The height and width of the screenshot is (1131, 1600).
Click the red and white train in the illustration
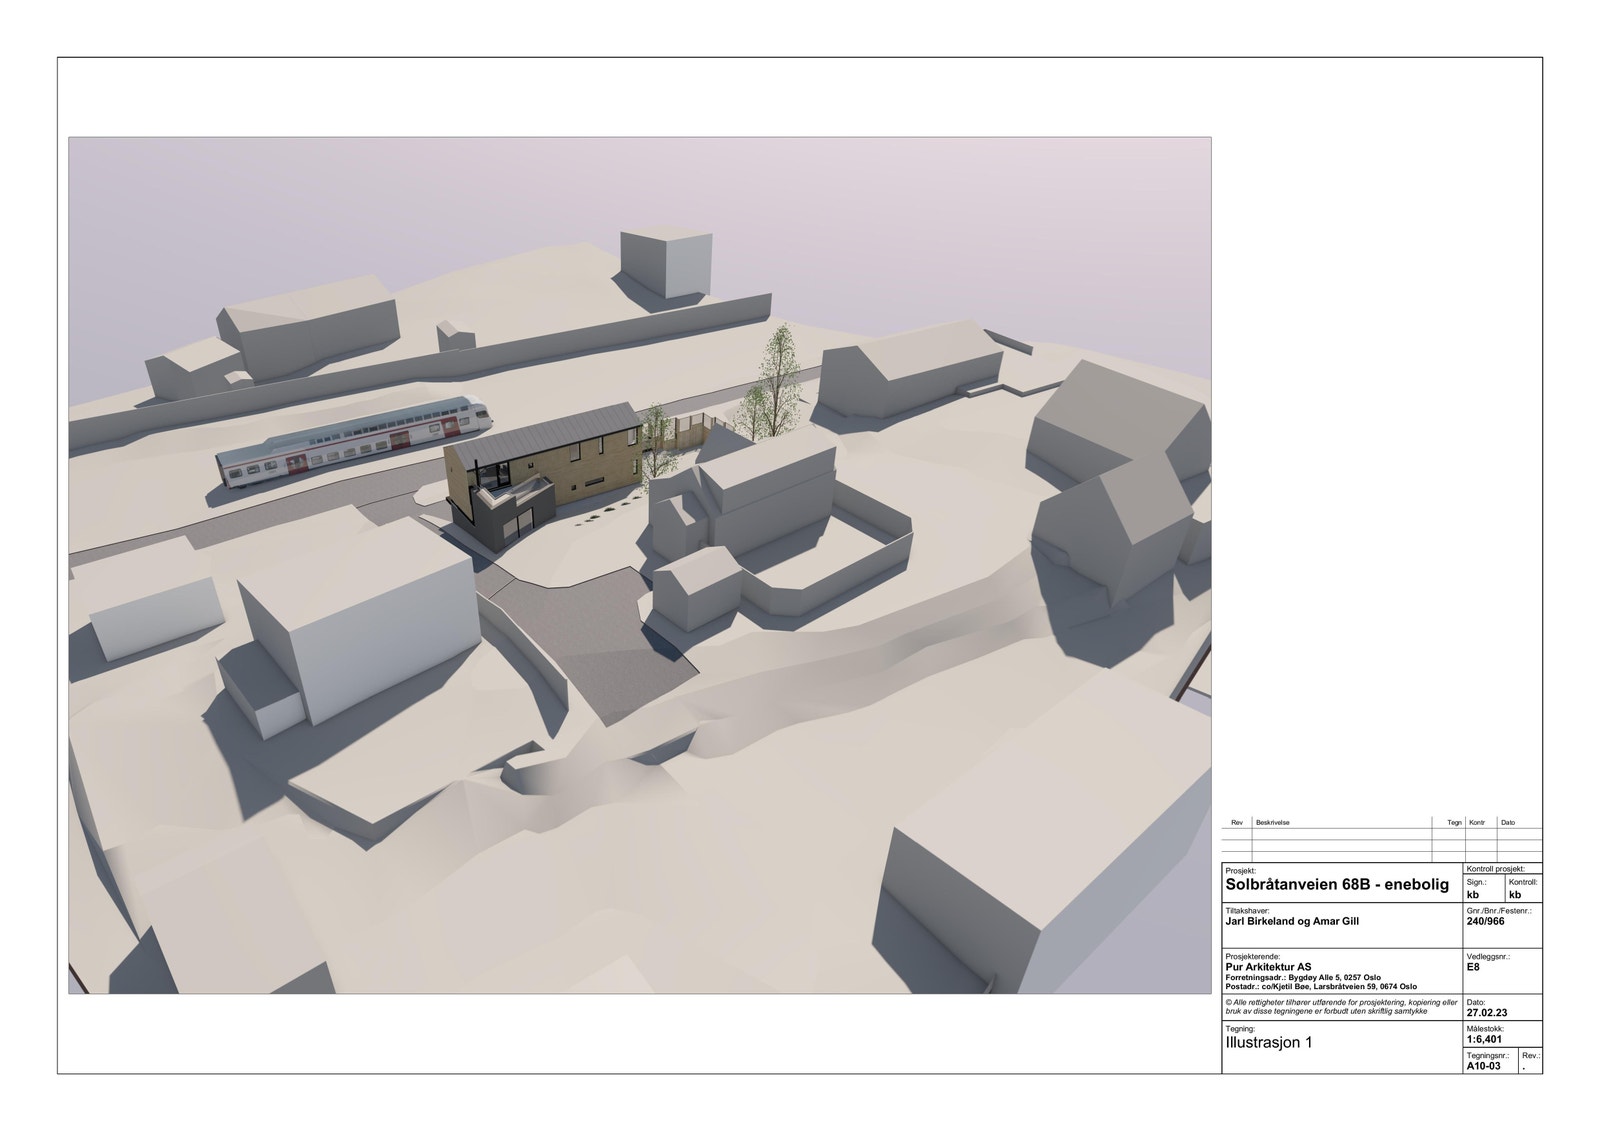354,441
